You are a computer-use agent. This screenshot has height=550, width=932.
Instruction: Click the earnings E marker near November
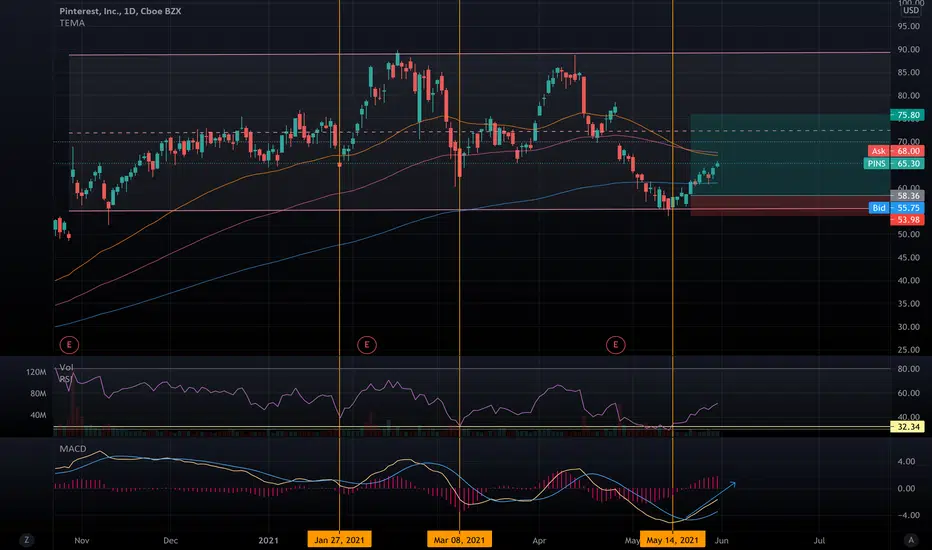[x=70, y=344]
